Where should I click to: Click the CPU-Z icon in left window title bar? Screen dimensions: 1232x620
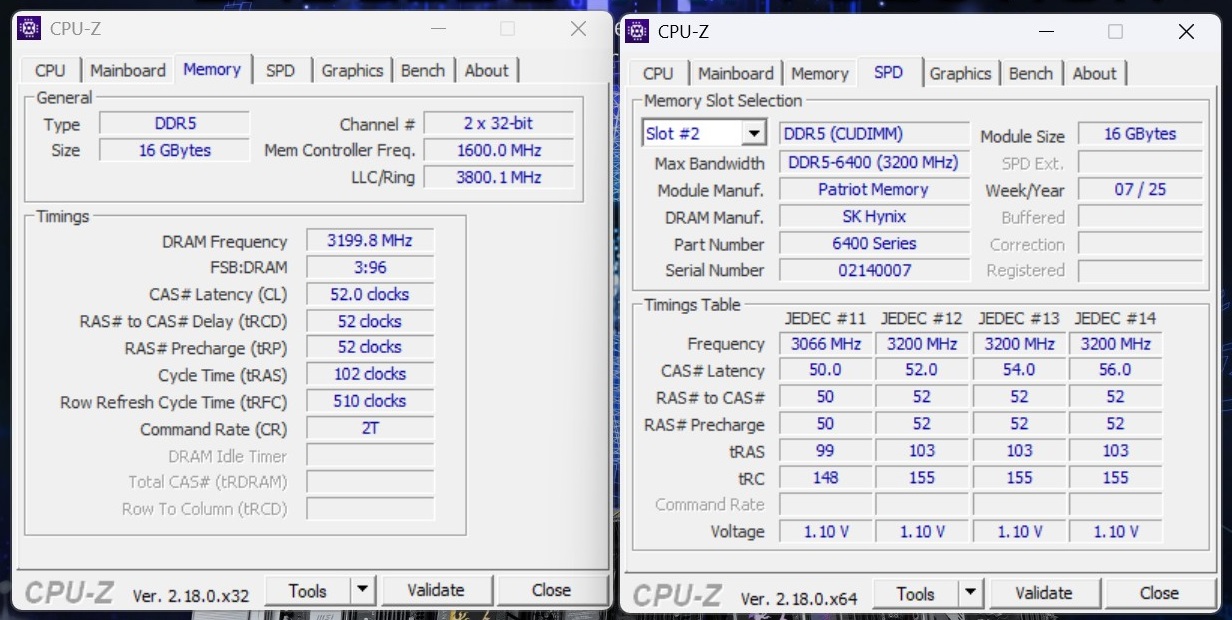[x=30, y=28]
